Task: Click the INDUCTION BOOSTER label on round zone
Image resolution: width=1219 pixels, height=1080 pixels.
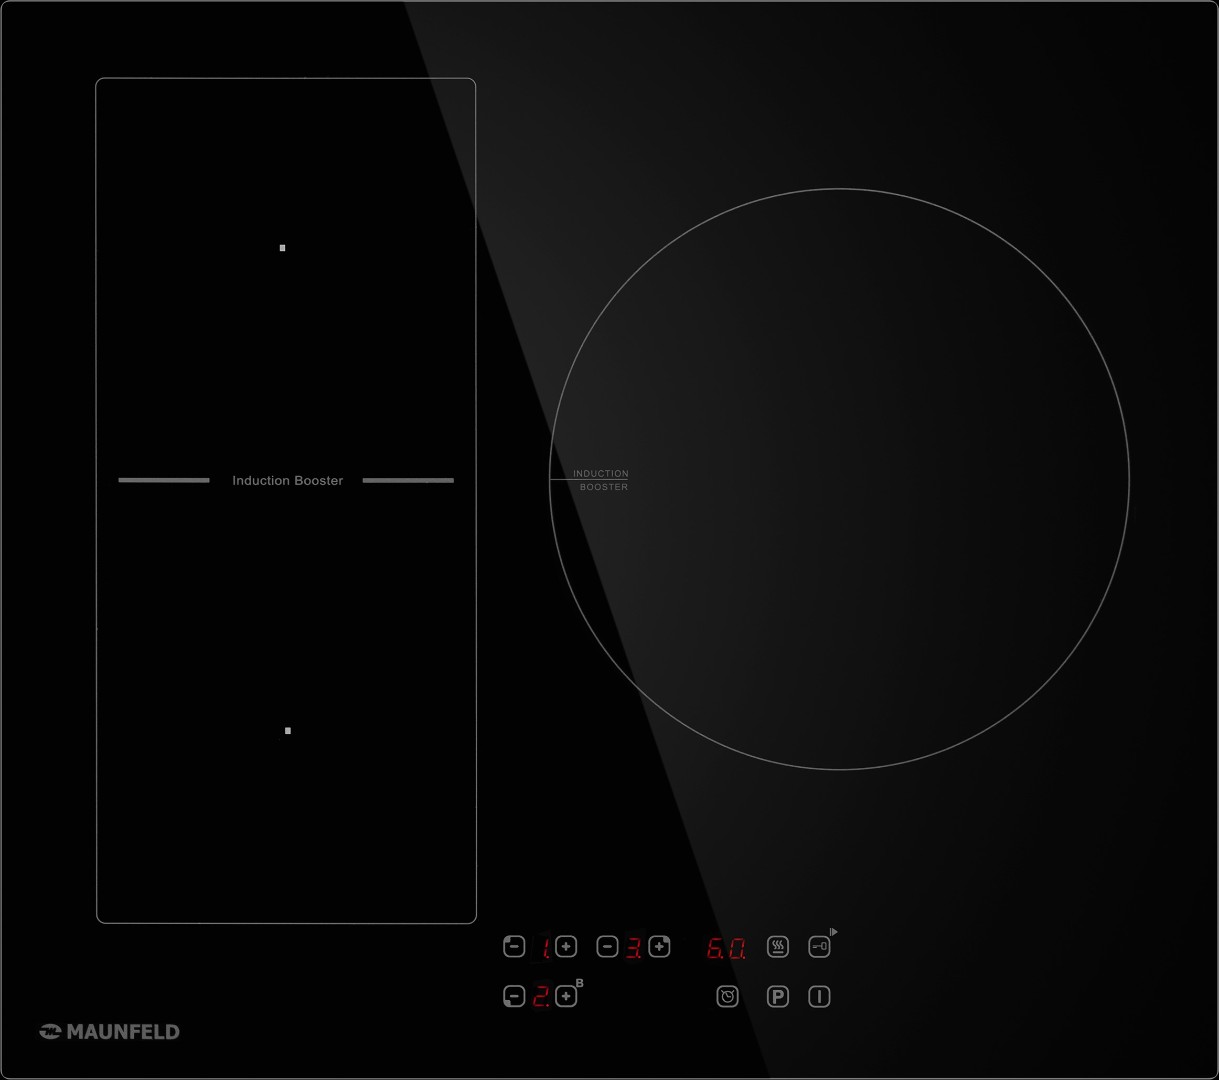Action: 602,480
